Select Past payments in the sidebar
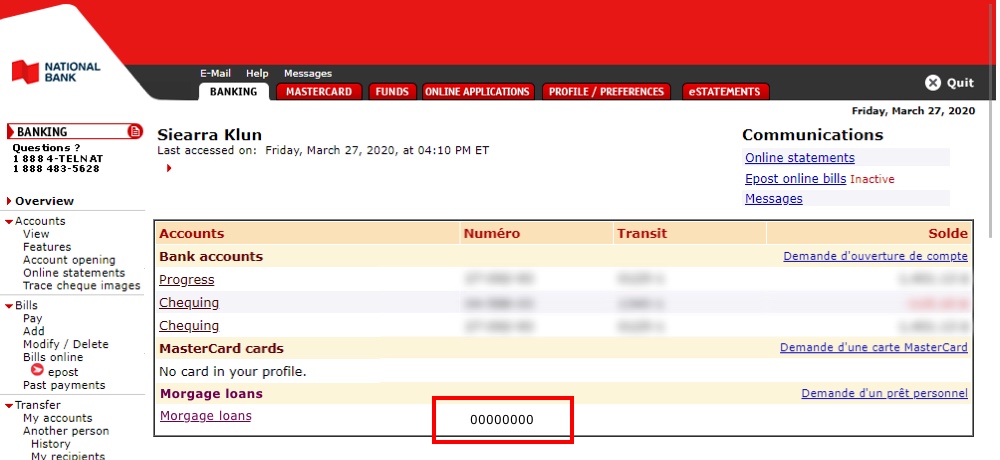Screen dimensions: 1000x460 pyautogui.click(x=64, y=385)
